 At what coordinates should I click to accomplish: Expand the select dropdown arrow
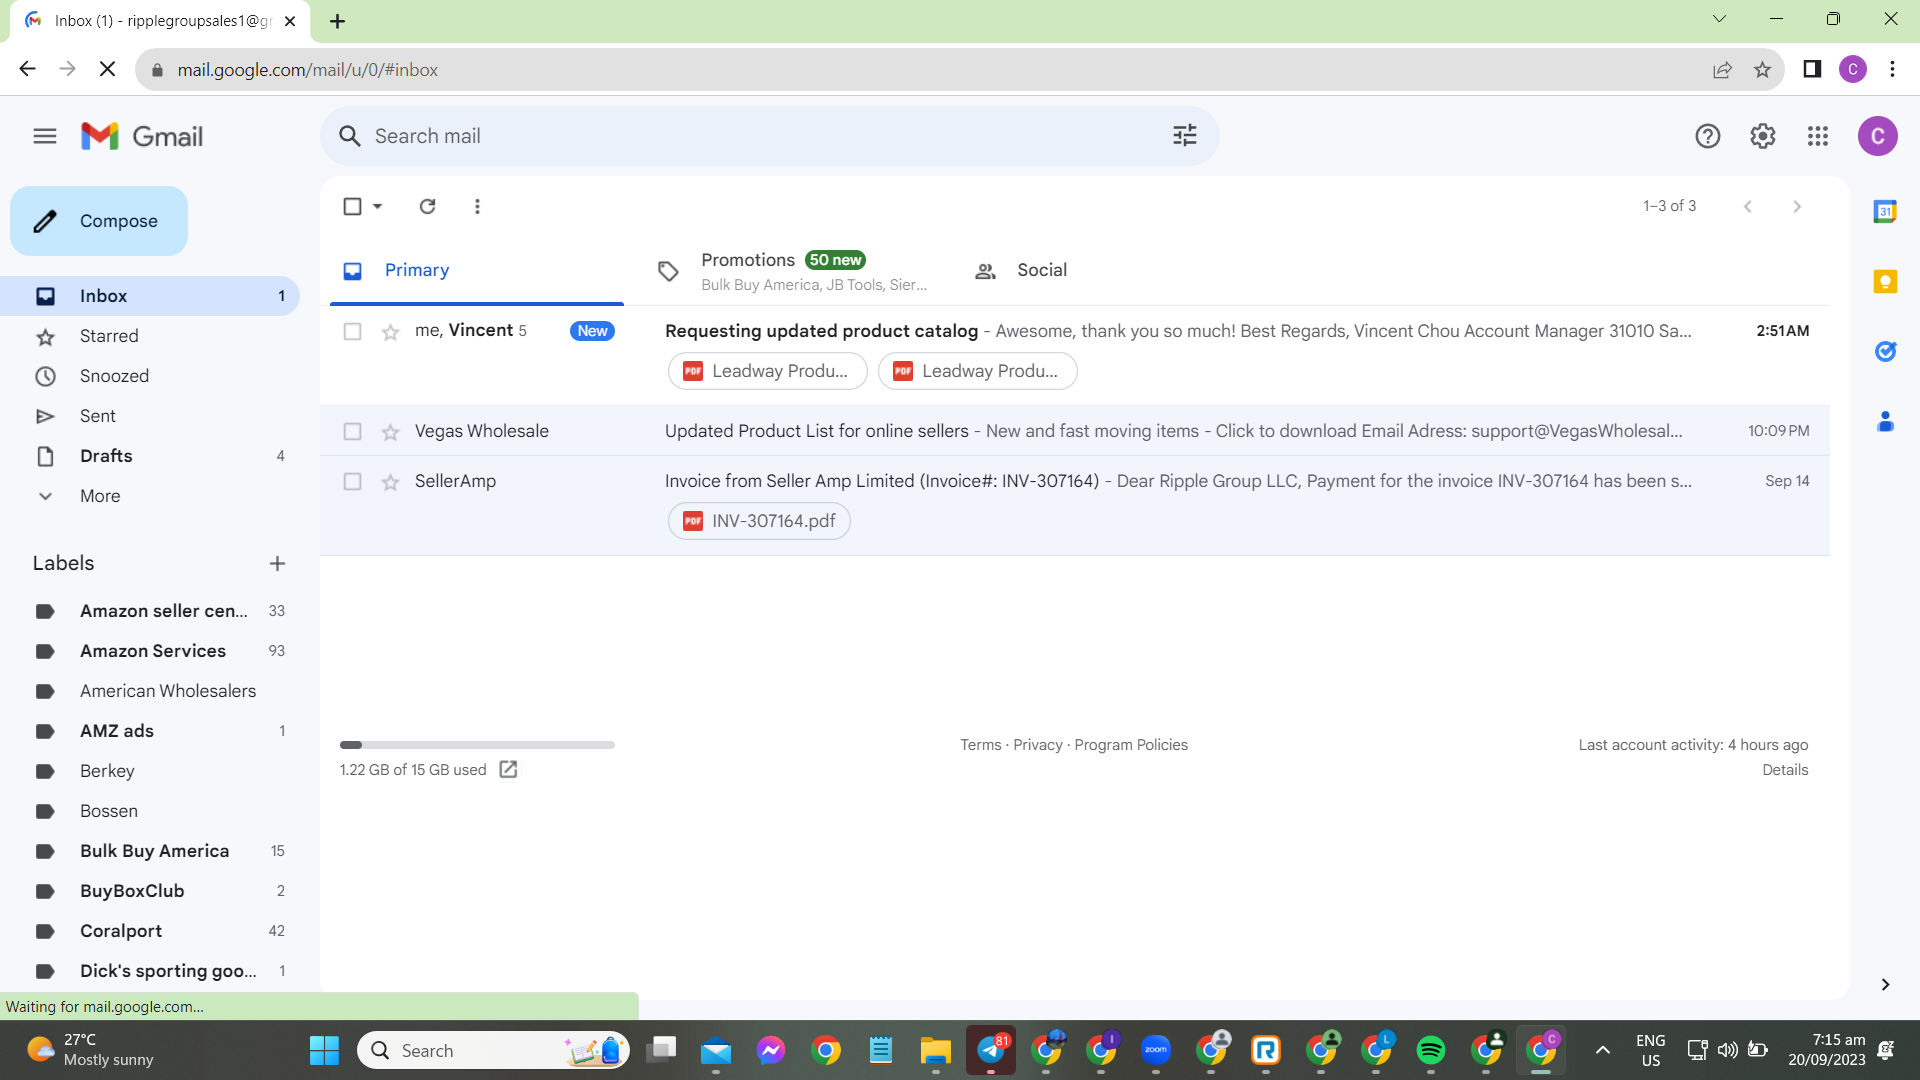point(377,206)
